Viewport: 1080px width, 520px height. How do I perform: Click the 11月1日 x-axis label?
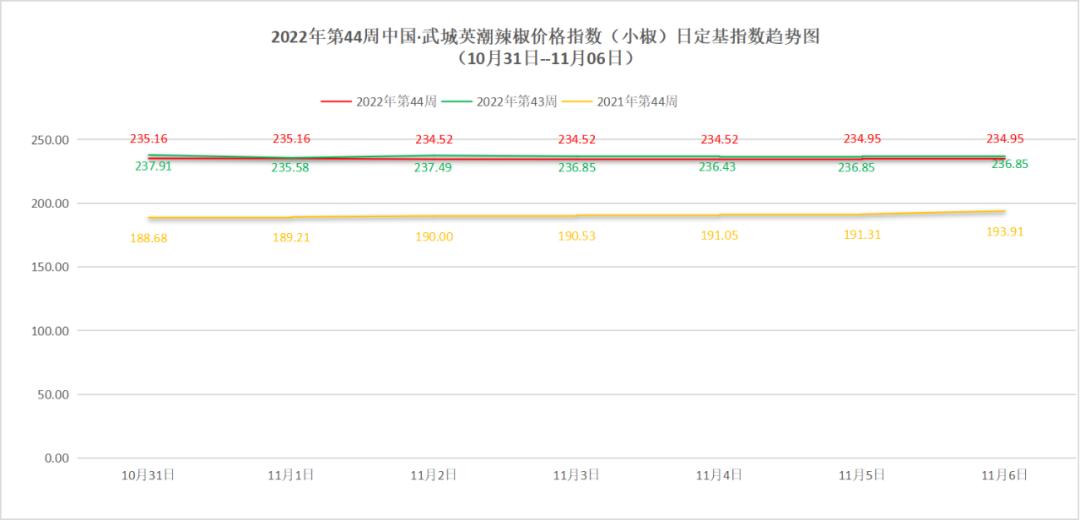[x=291, y=475]
